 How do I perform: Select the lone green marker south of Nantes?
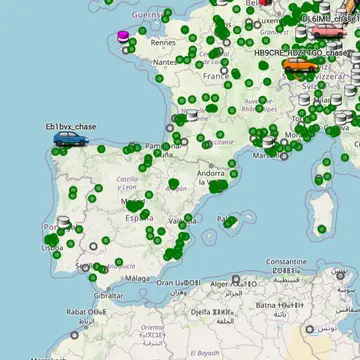click(159, 78)
